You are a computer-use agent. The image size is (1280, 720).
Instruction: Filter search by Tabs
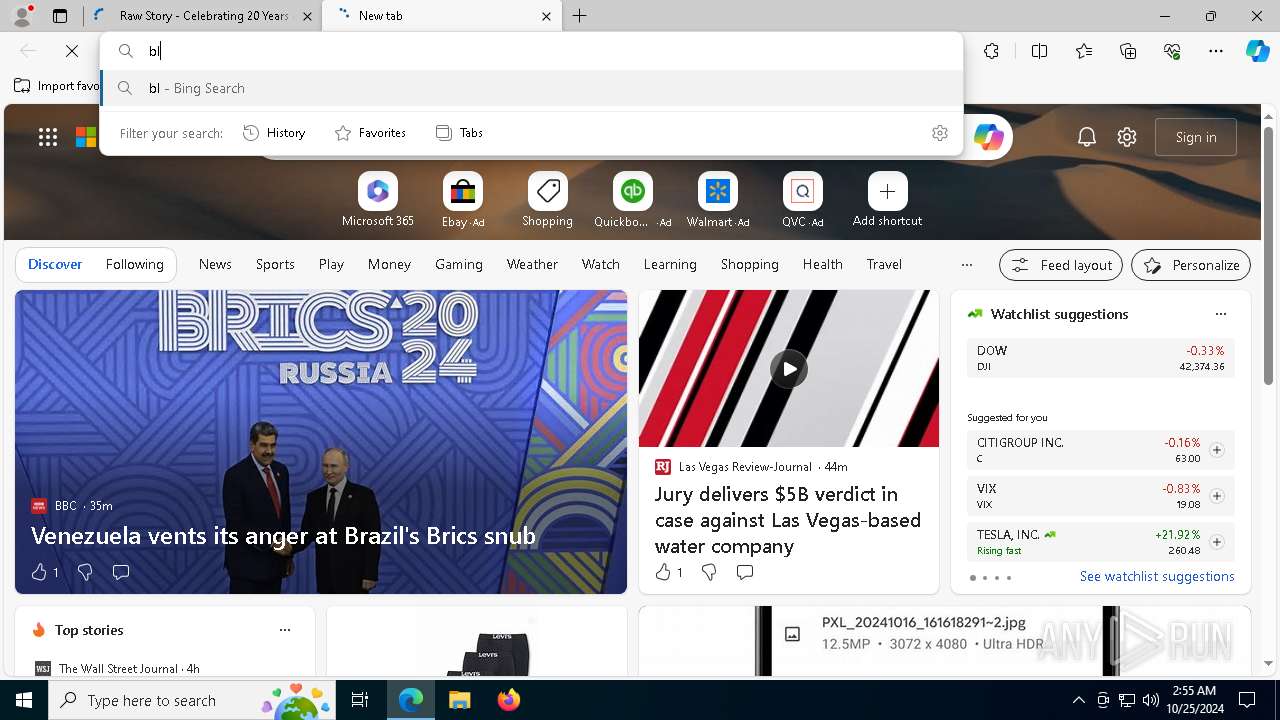point(459,133)
